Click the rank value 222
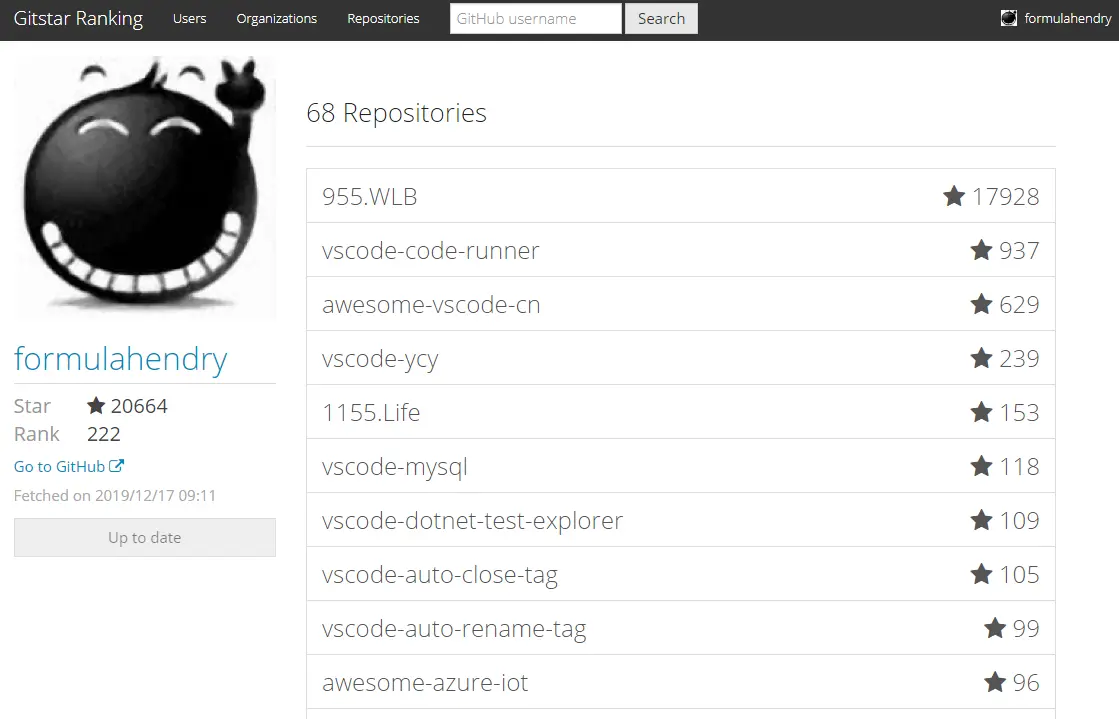This screenshot has height=719, width=1119. [x=103, y=434]
